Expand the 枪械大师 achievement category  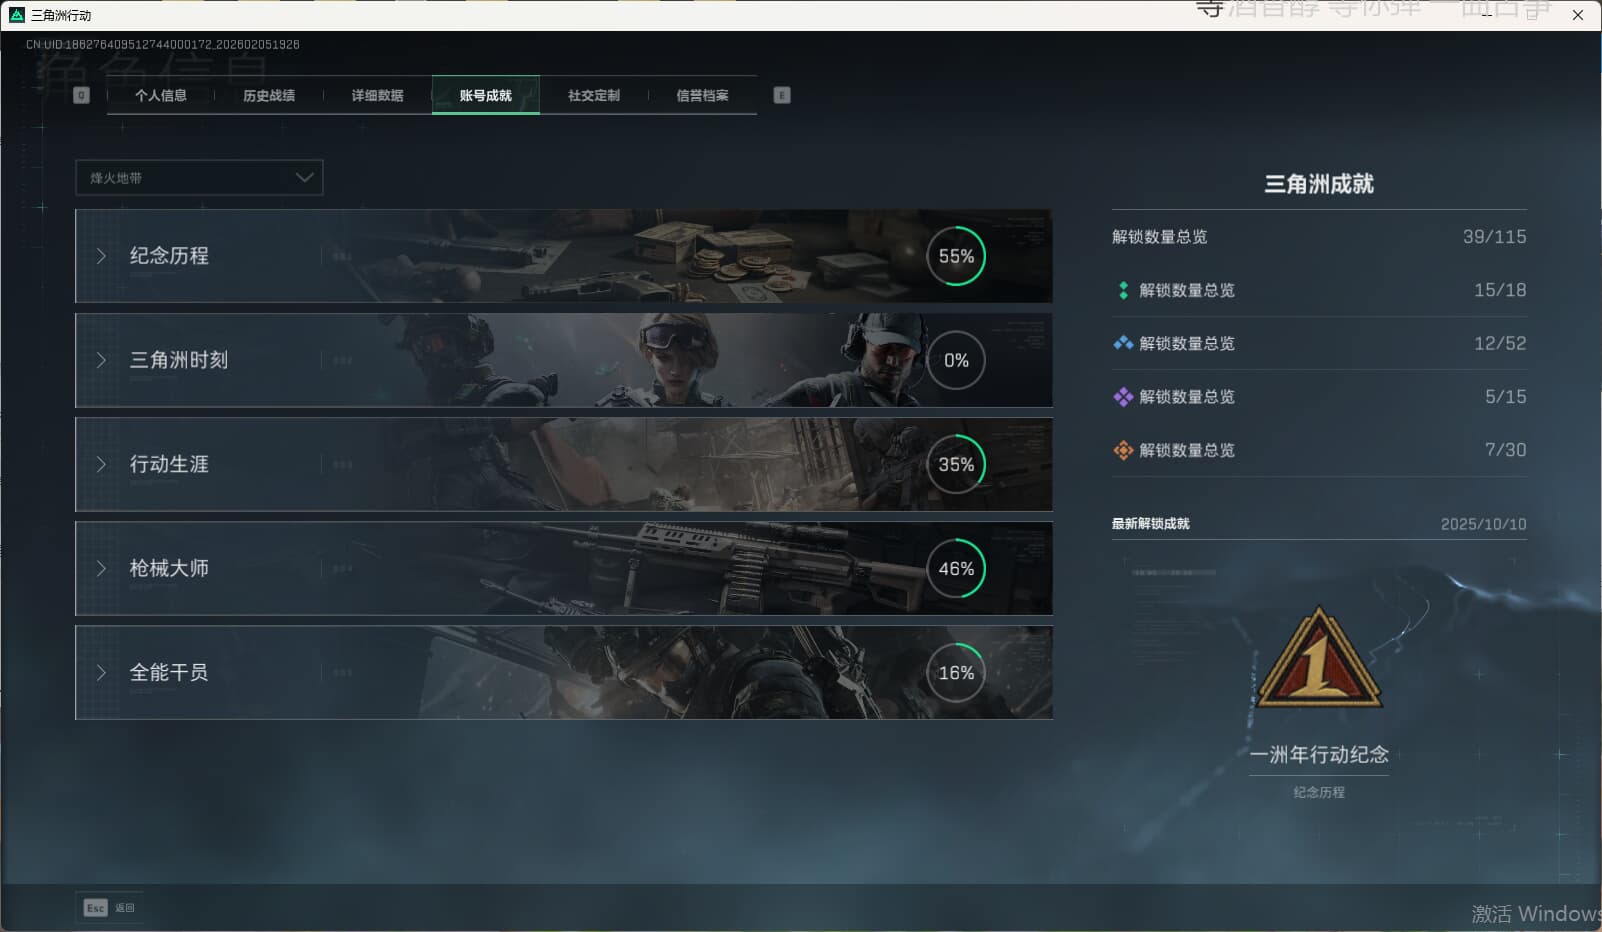point(100,569)
